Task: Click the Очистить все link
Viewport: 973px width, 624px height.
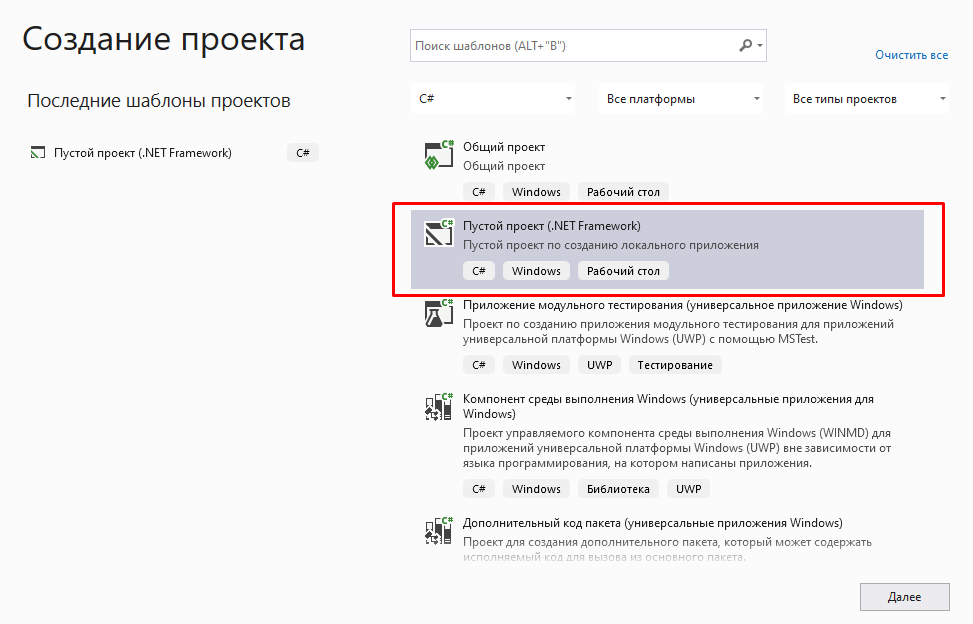Action: point(912,55)
